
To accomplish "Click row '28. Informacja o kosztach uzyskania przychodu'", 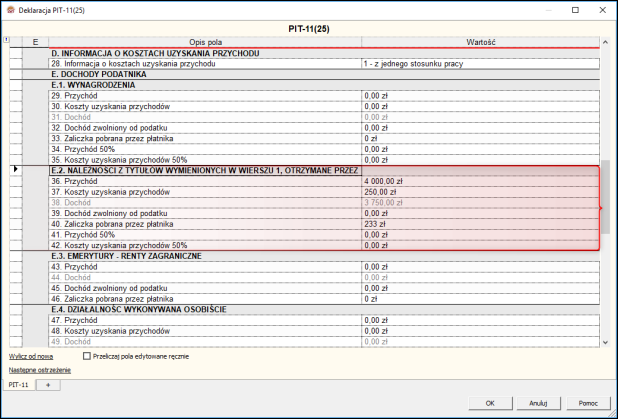I will click(205, 63).
